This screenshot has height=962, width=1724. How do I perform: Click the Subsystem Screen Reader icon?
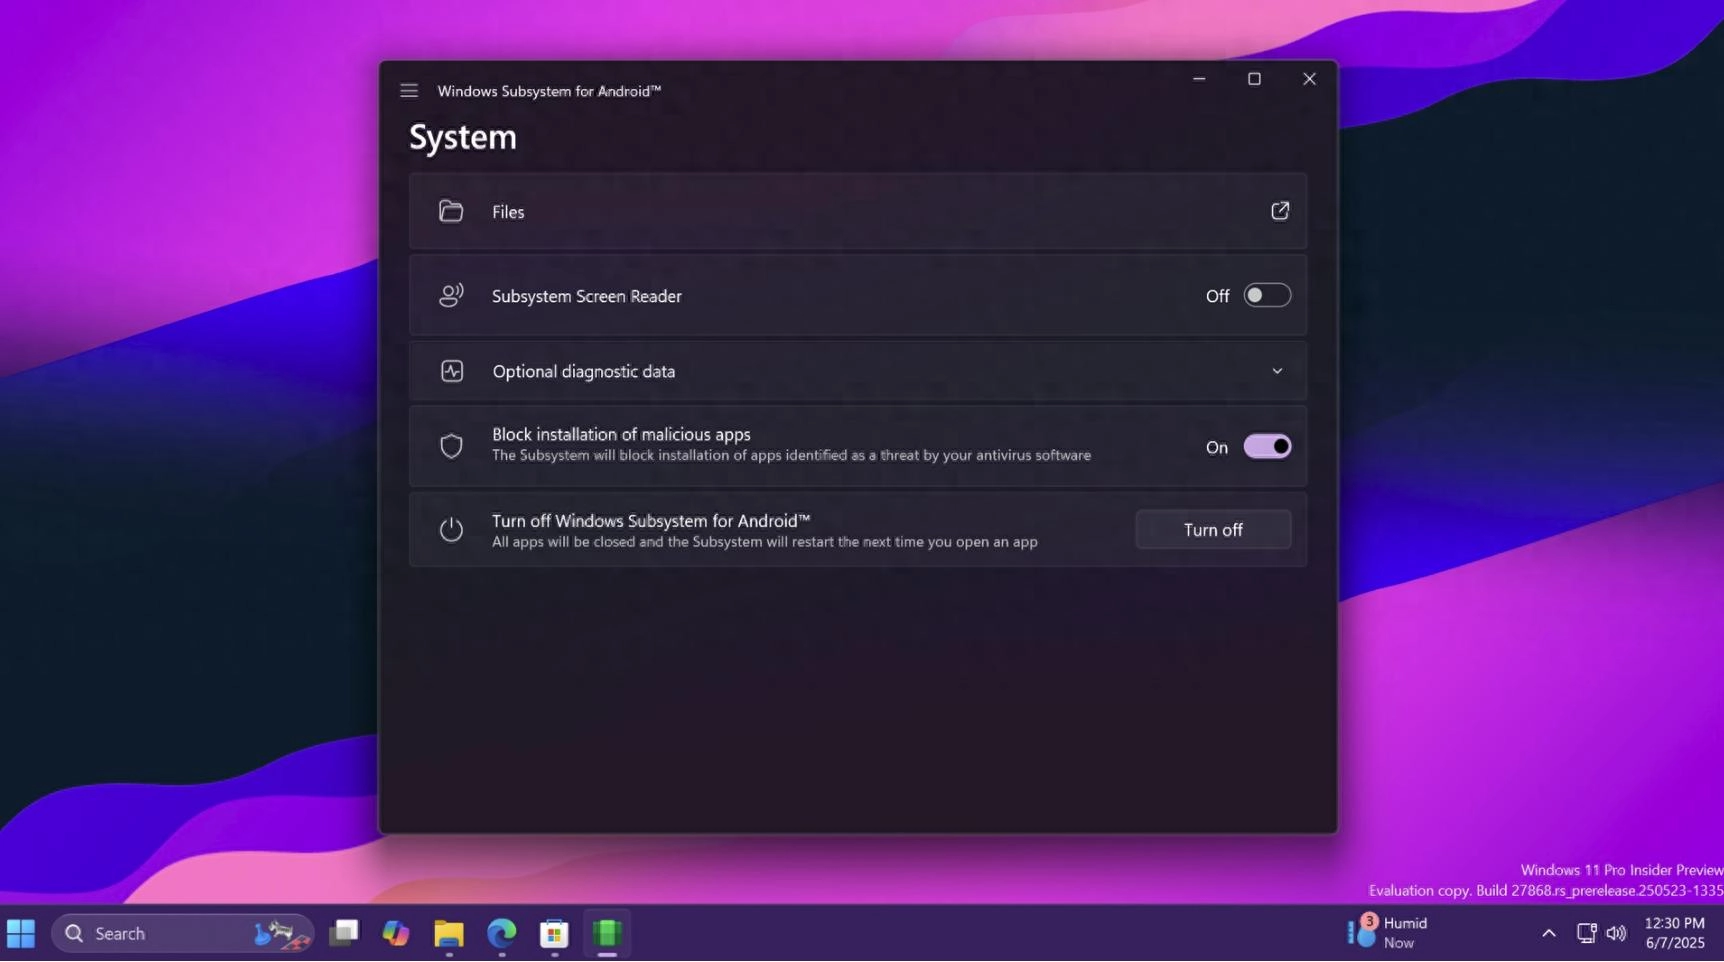[x=451, y=295]
